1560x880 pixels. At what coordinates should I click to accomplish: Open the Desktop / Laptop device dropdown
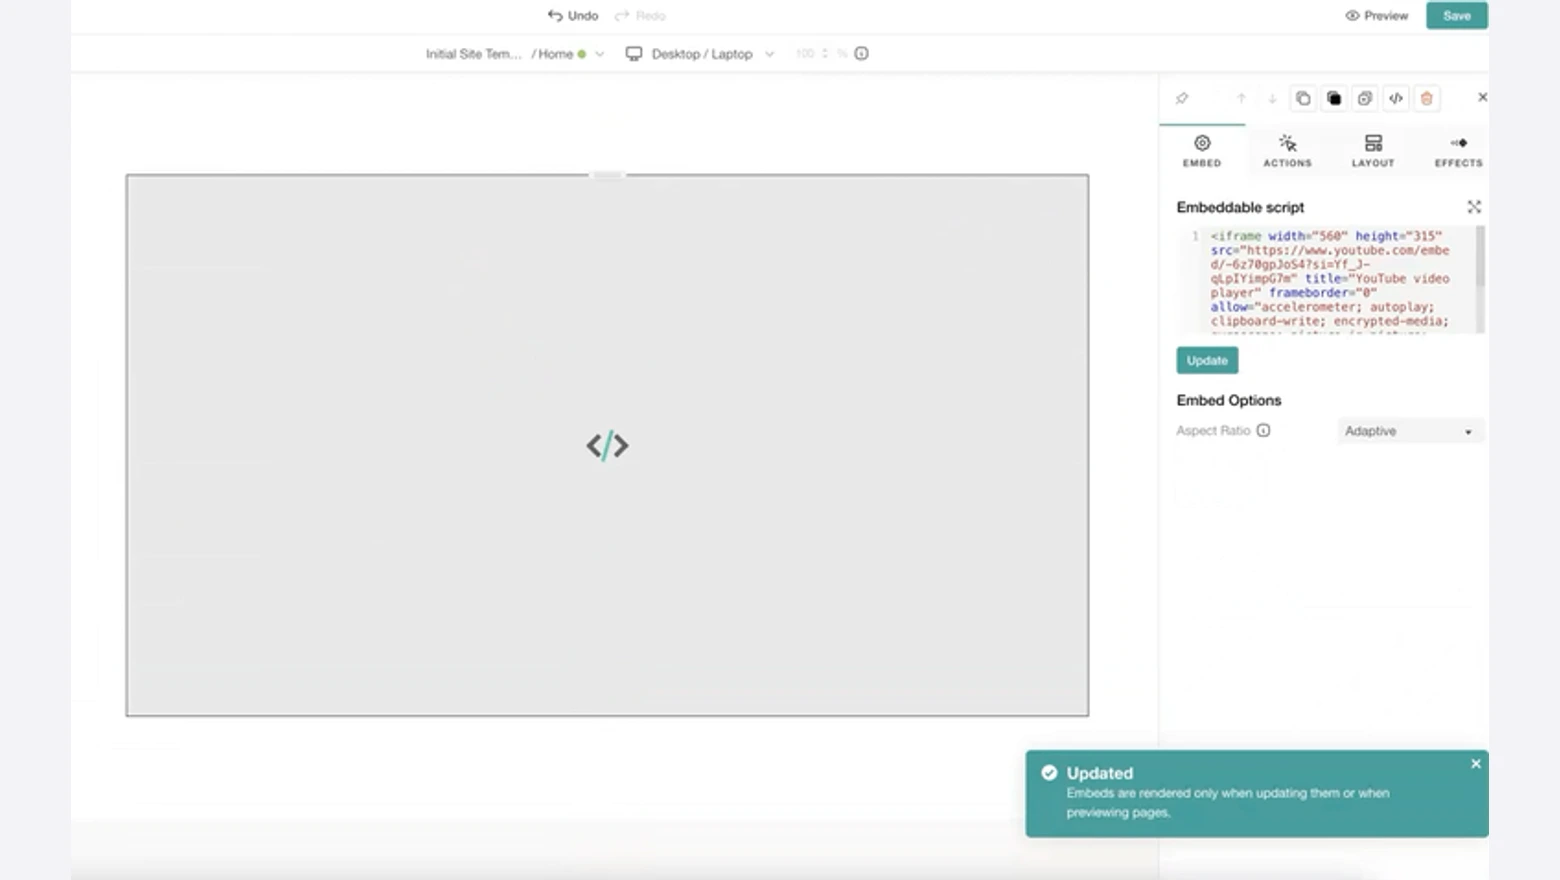700,54
